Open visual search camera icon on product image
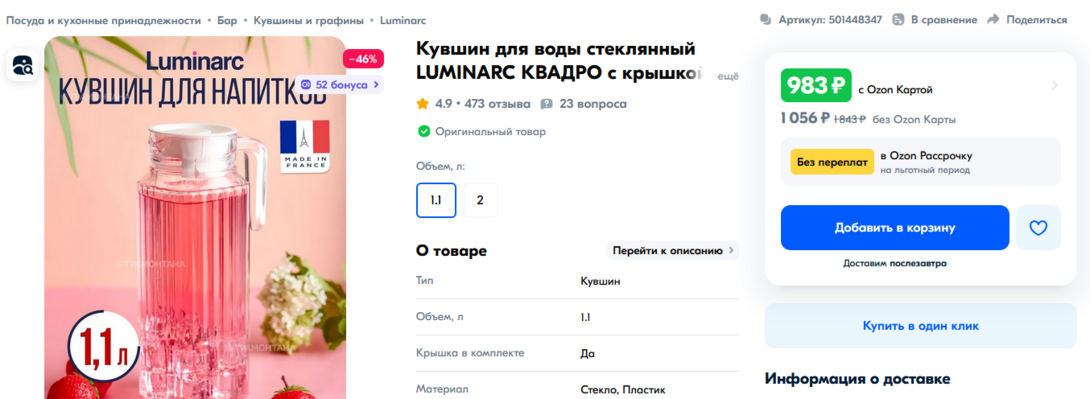This screenshot has height=399, width=1090. point(23,65)
